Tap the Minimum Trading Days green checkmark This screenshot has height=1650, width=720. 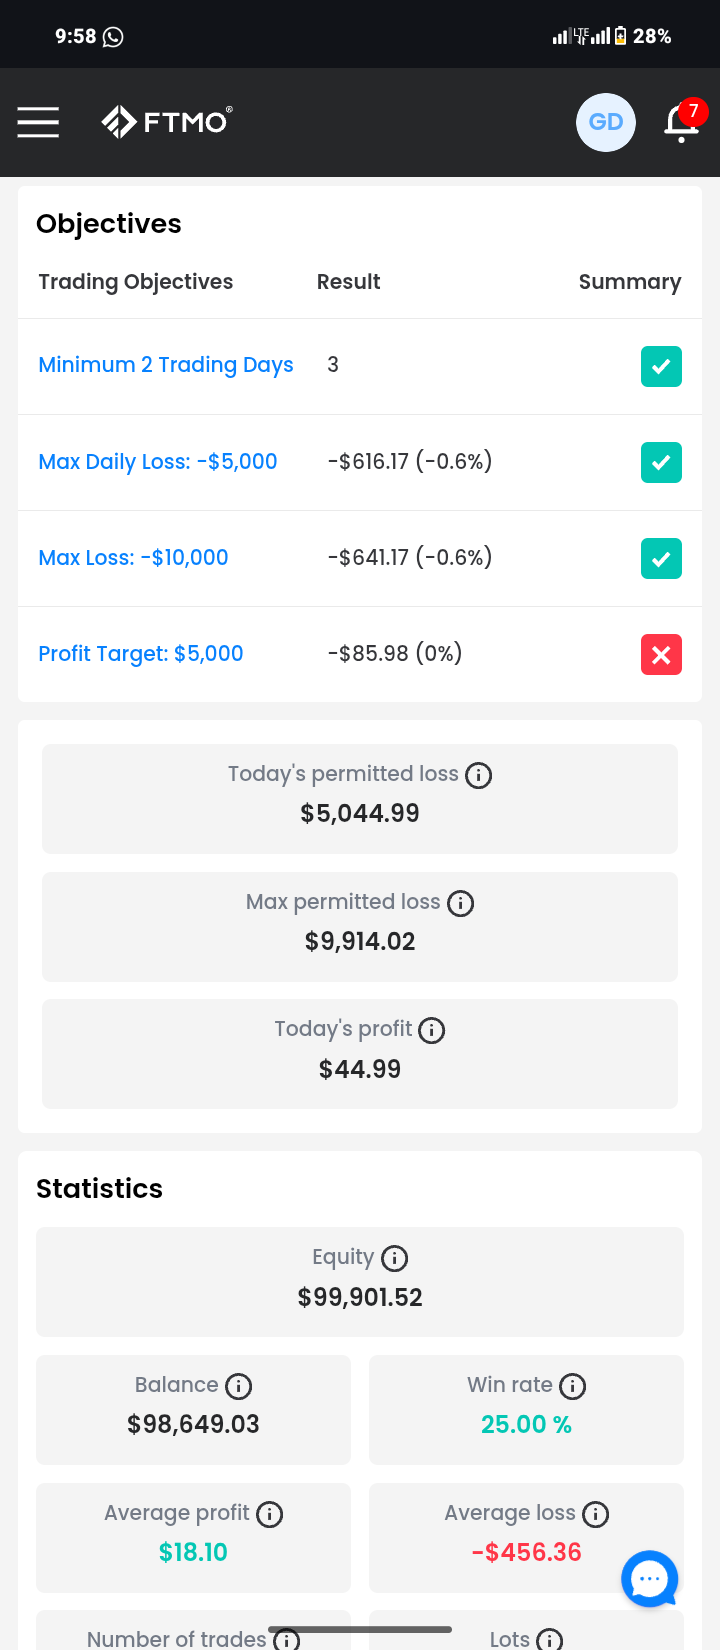coord(661,366)
